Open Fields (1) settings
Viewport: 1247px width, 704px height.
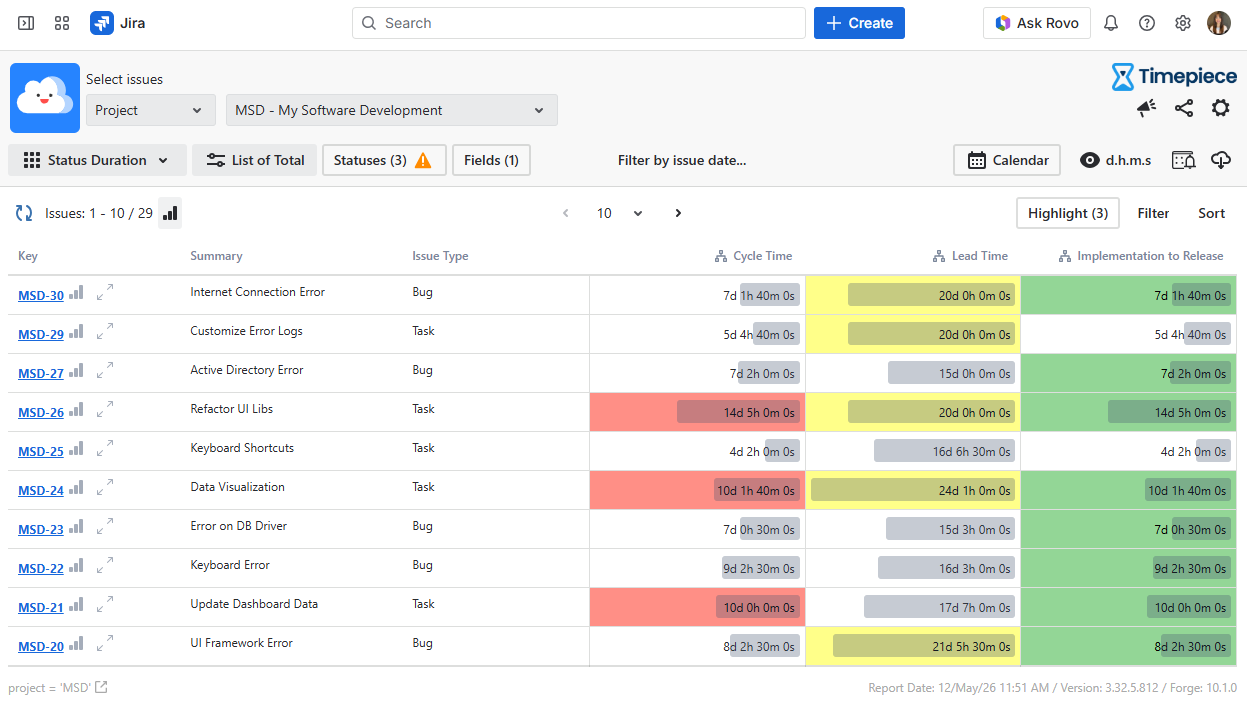click(491, 160)
